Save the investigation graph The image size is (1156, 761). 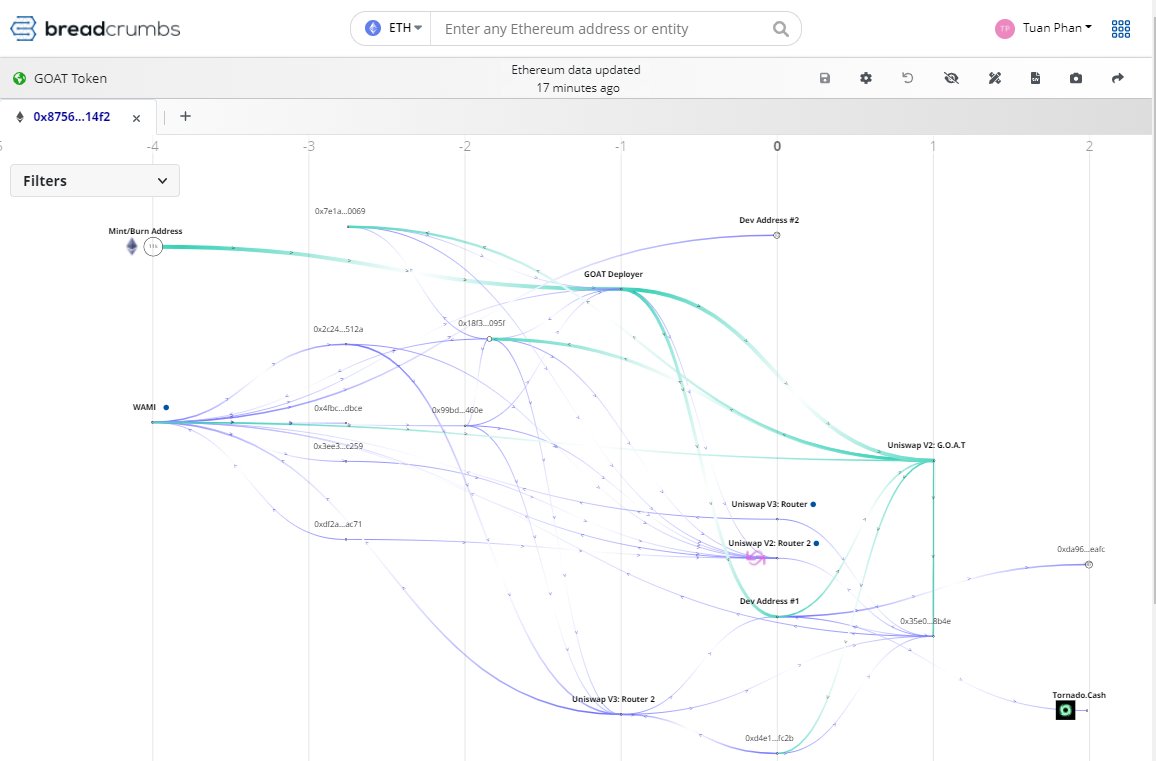825,78
